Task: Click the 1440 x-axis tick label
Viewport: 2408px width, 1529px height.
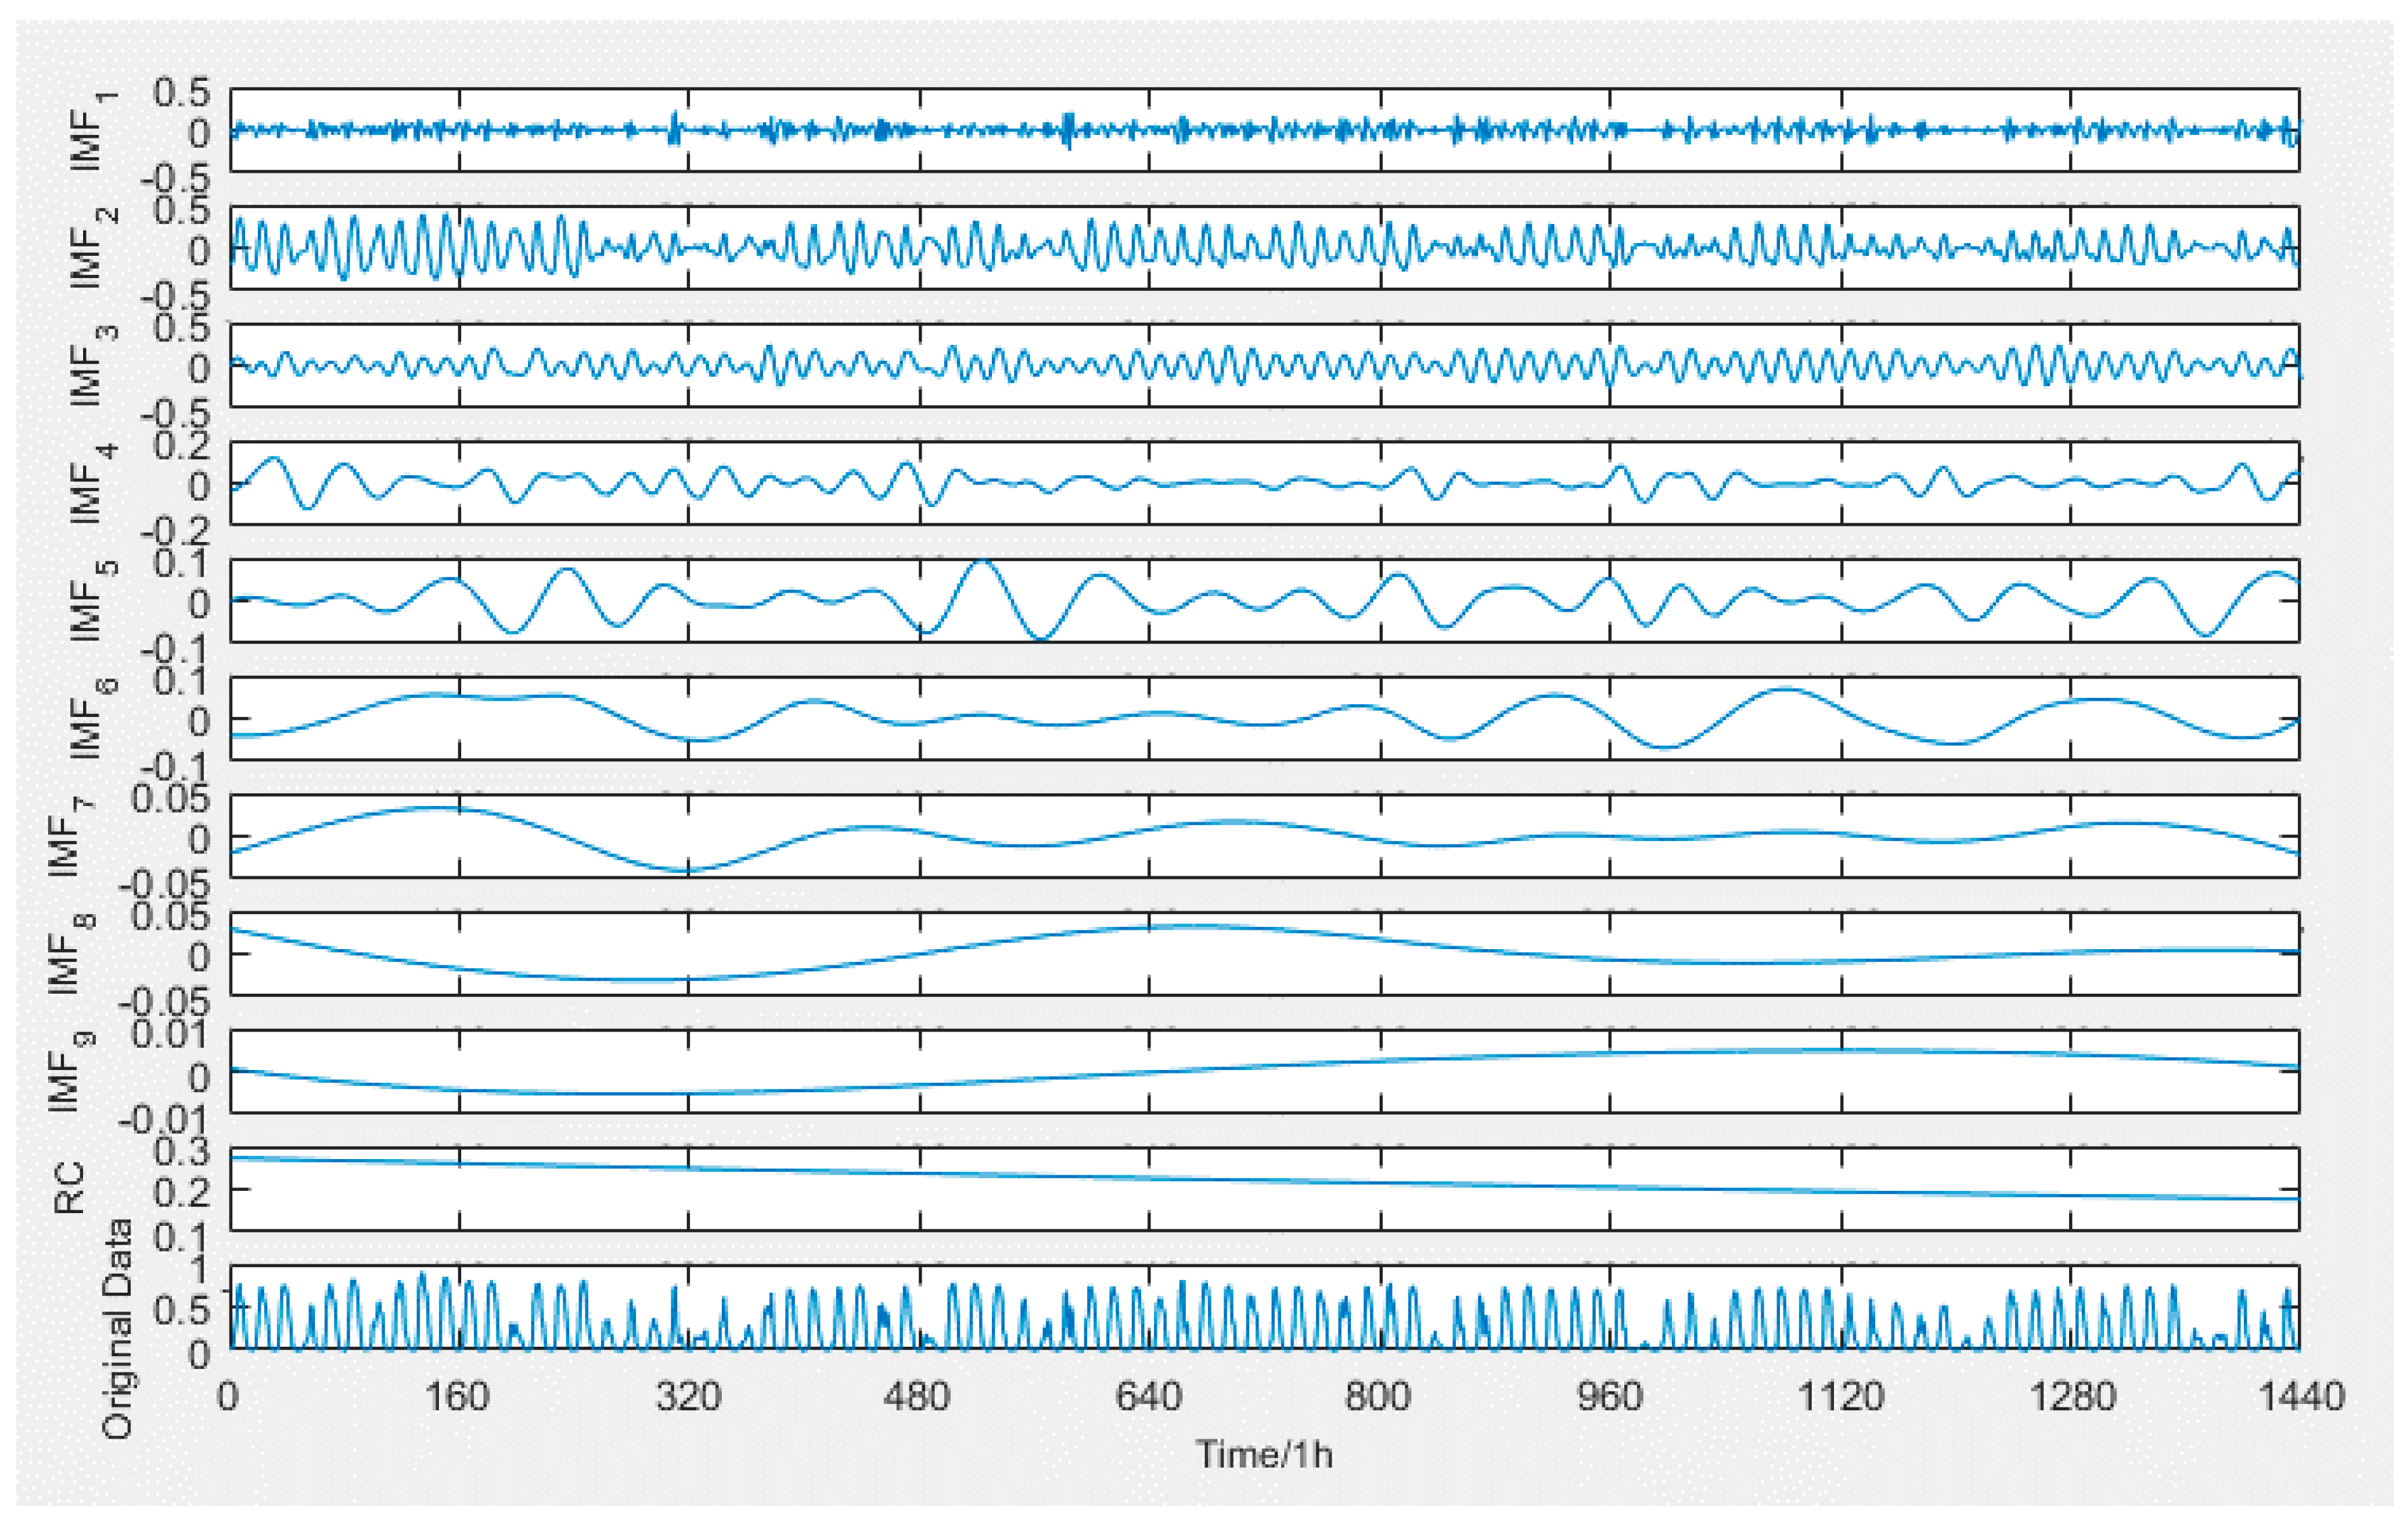Action: [2300, 1396]
